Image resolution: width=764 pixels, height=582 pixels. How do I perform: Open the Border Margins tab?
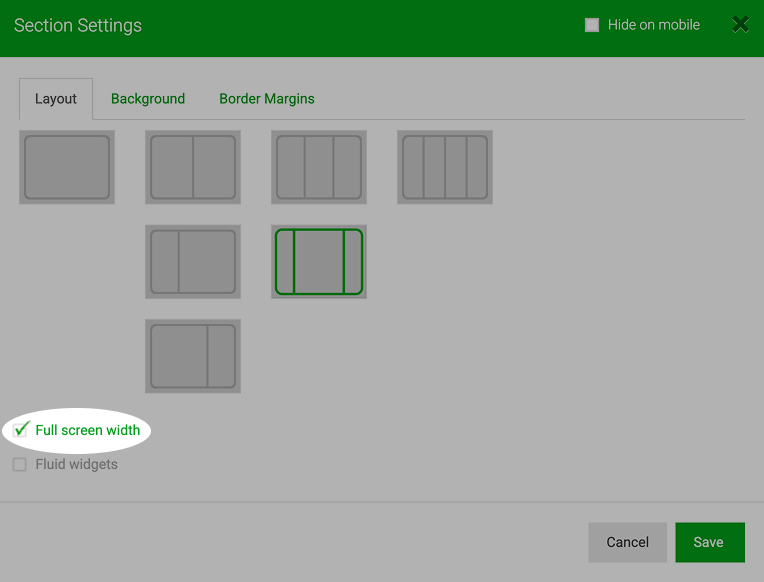click(x=267, y=98)
